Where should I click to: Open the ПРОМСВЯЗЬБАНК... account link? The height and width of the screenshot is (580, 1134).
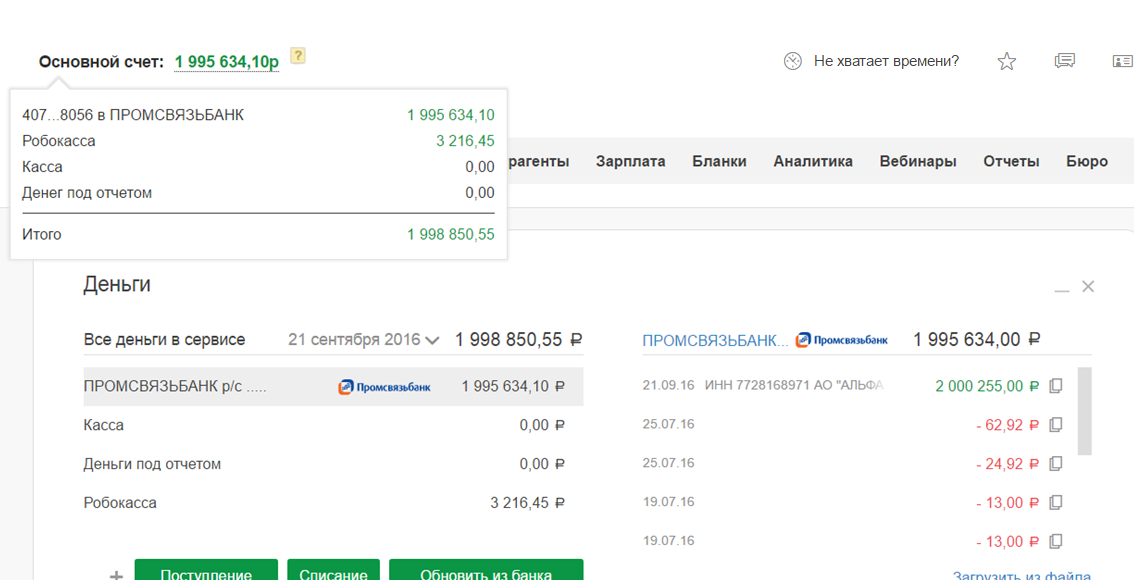pos(715,339)
